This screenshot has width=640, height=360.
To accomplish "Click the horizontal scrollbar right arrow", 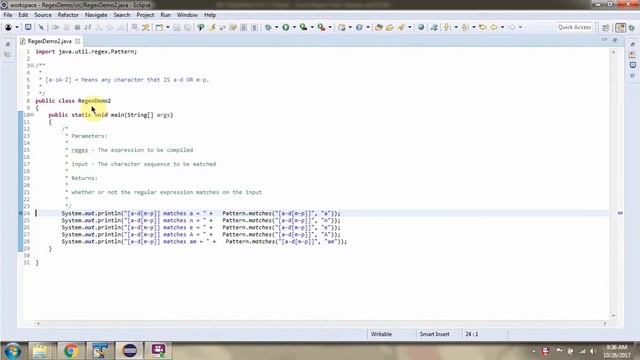I will (x=605, y=323).
